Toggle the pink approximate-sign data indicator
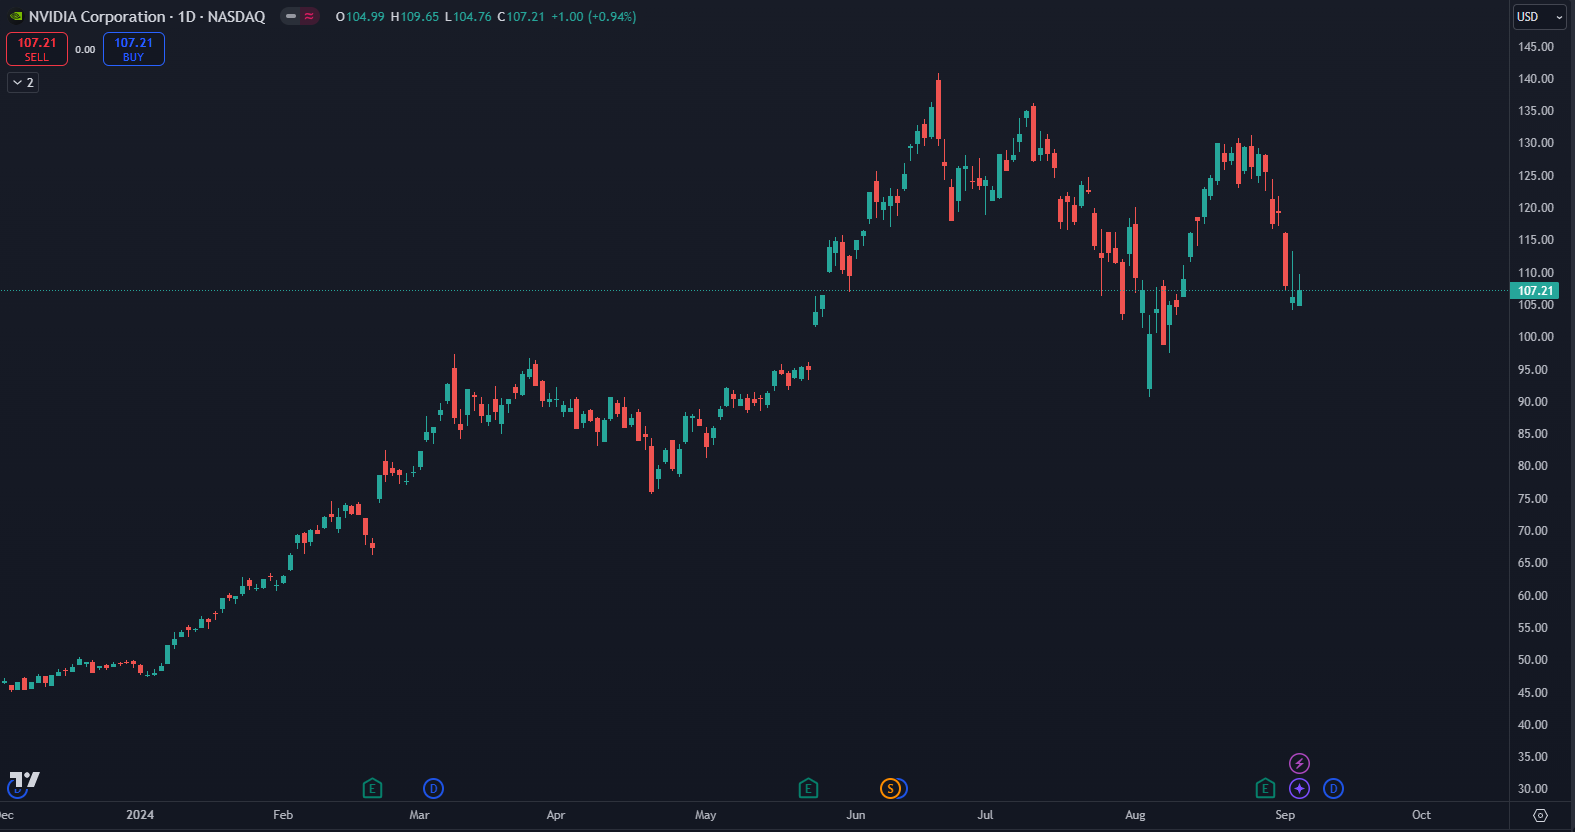 point(309,17)
